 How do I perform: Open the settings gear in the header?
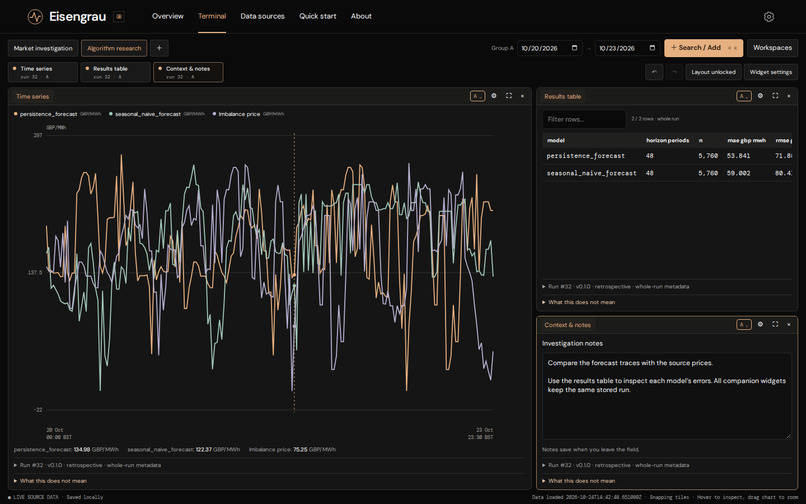tap(768, 16)
